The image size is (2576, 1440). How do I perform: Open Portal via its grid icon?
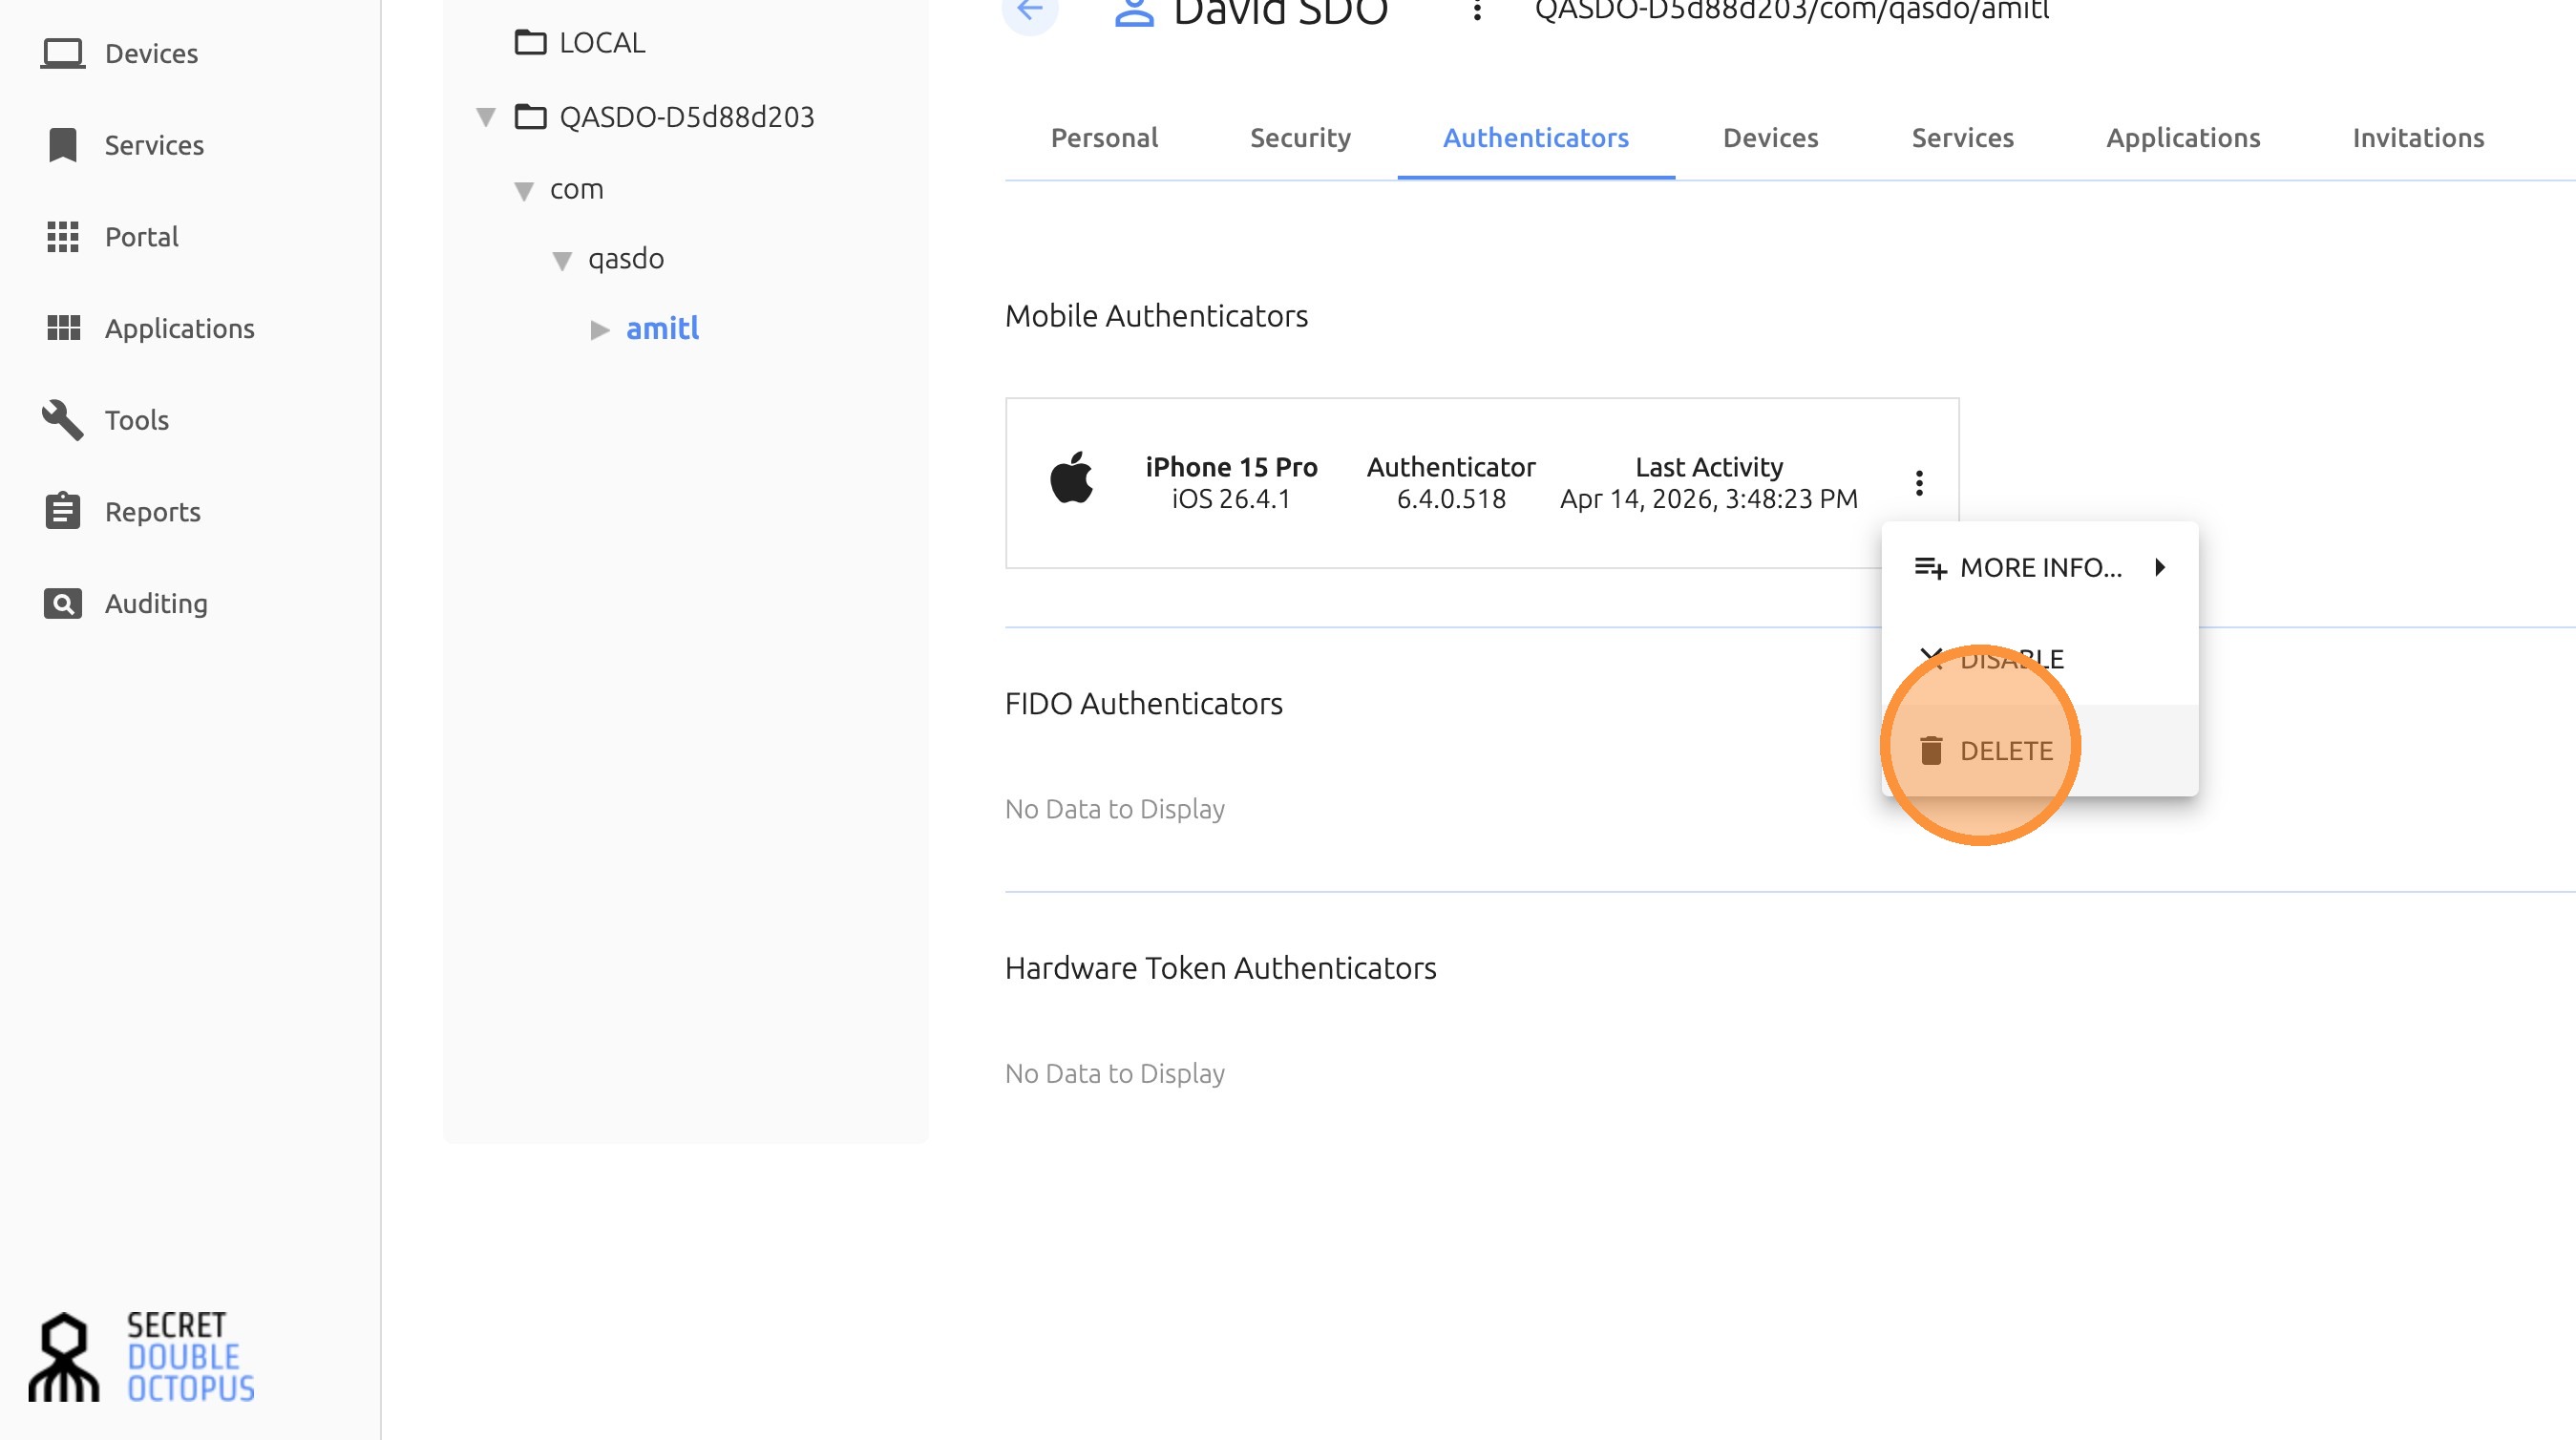62,237
